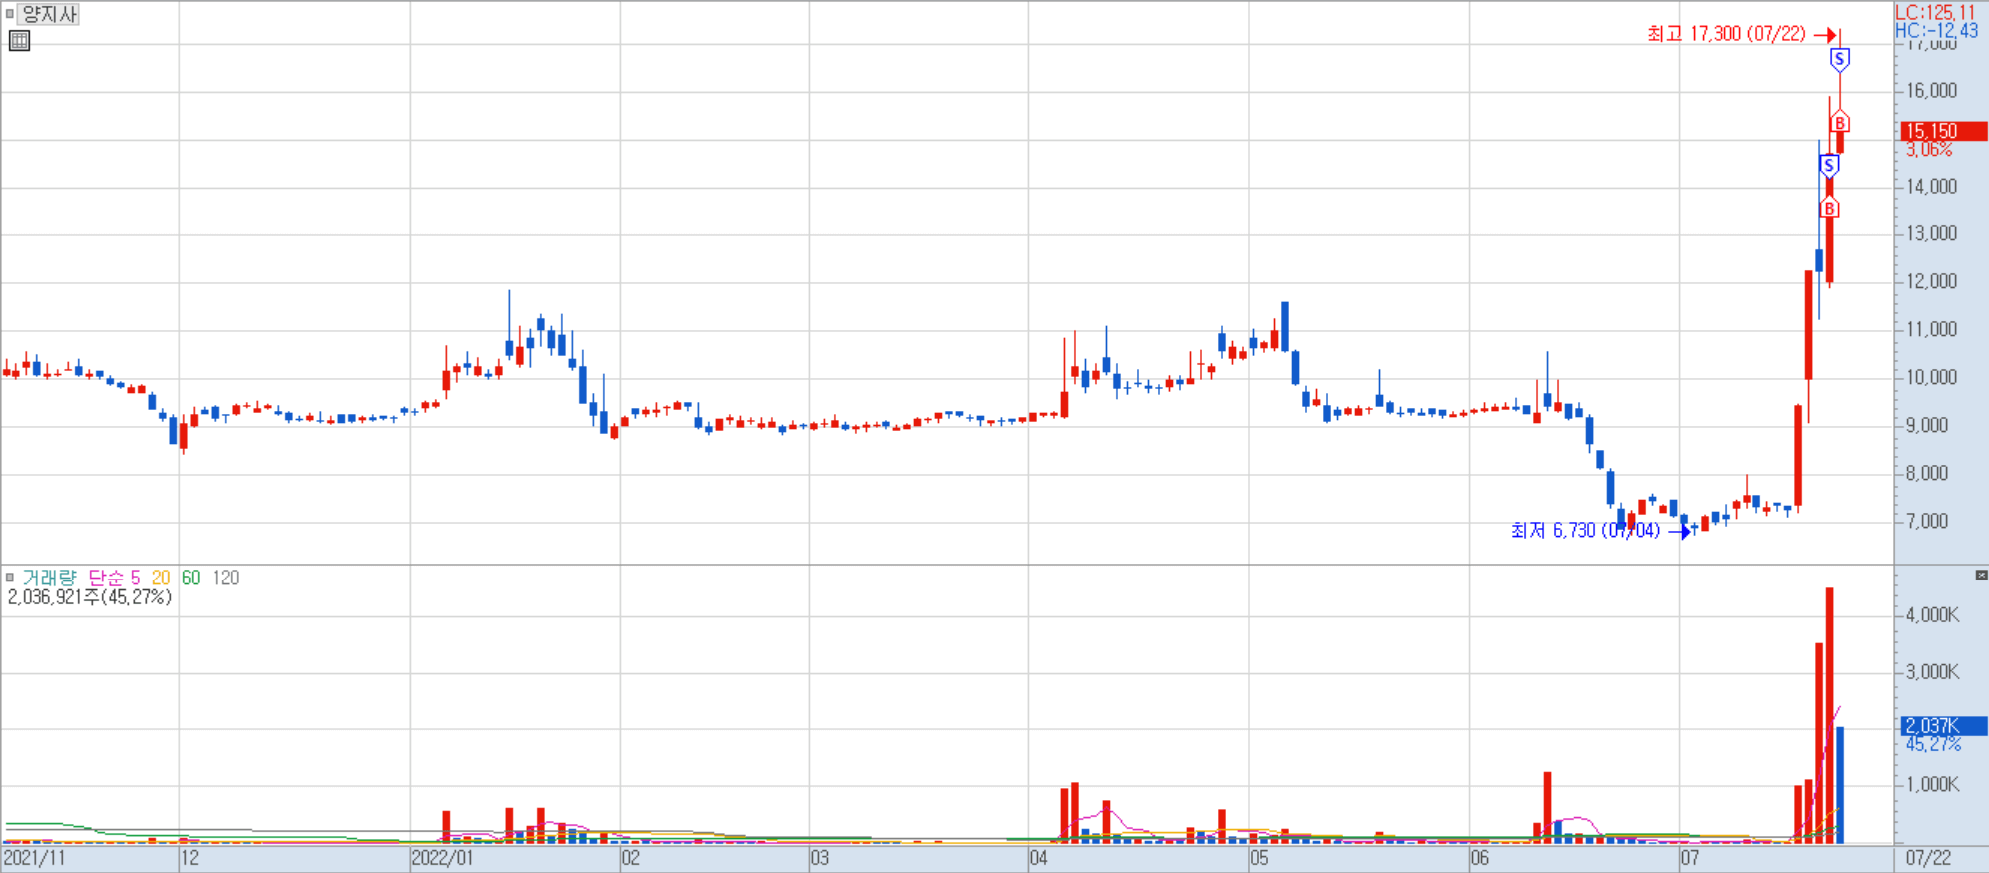The height and width of the screenshot is (873, 1989).
Task: Click the blue arrow beside 최저 6,730
Action: click(1679, 531)
